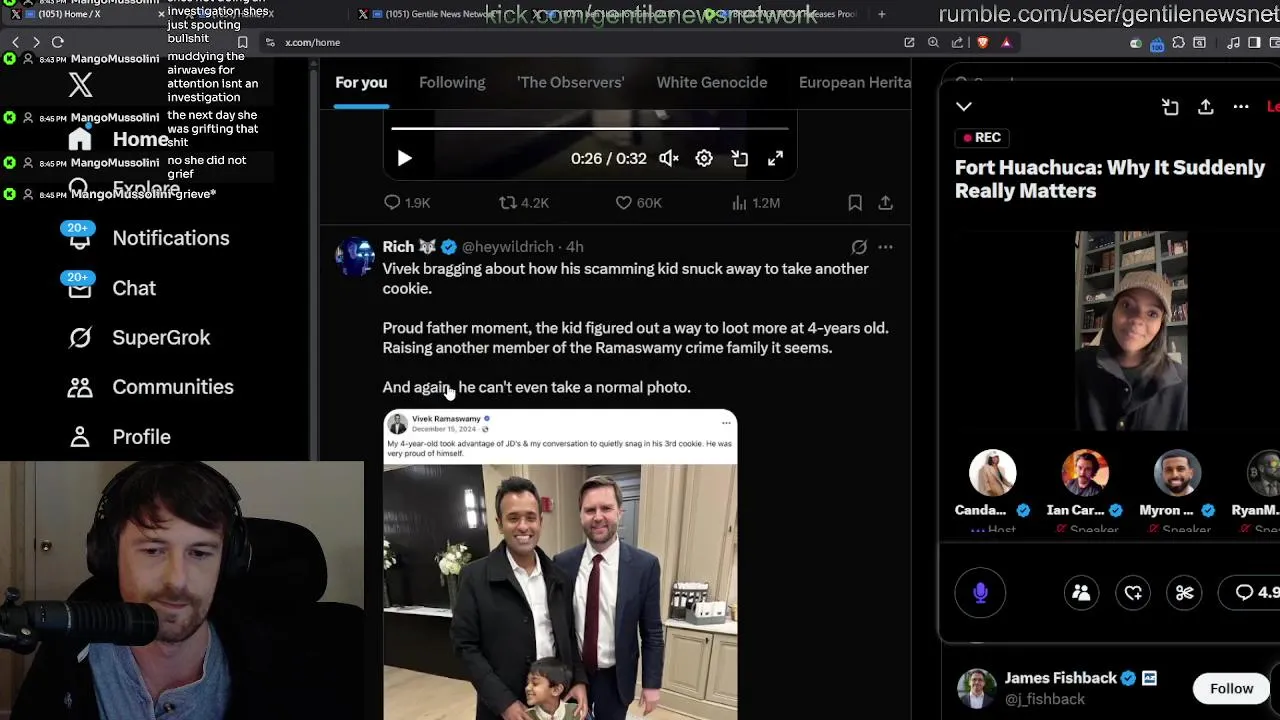Pop out the Space into a new window
The width and height of the screenshot is (1280, 720).
pos(1170,107)
